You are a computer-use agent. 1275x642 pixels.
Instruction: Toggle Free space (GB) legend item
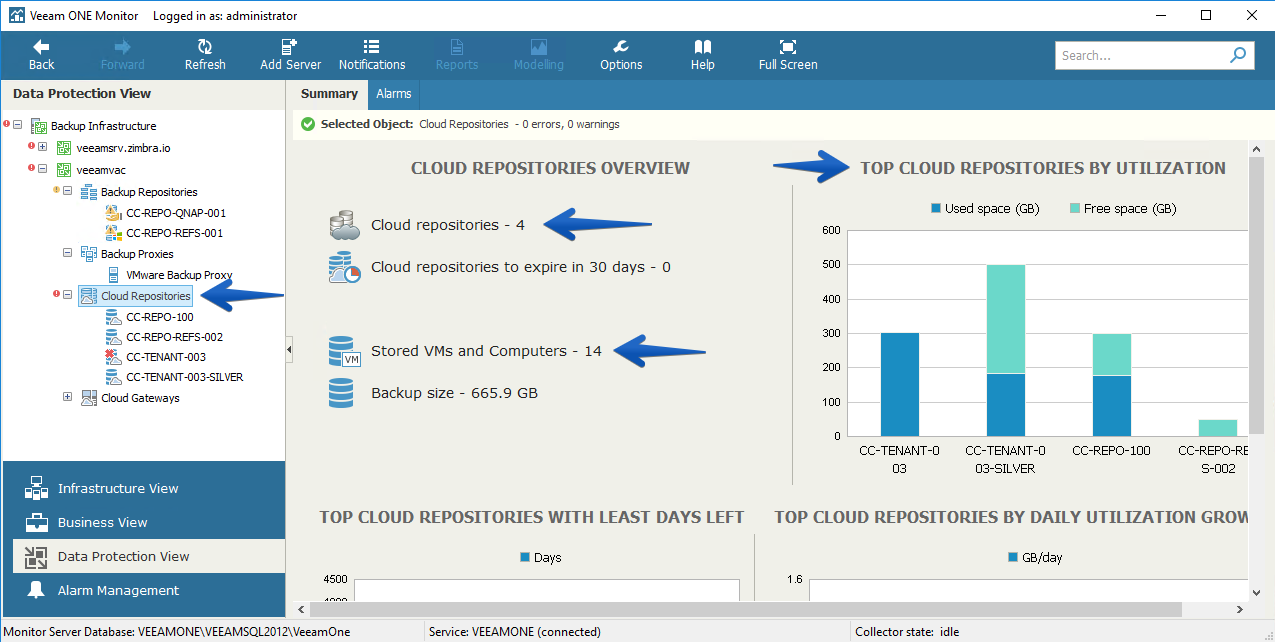(1123, 208)
